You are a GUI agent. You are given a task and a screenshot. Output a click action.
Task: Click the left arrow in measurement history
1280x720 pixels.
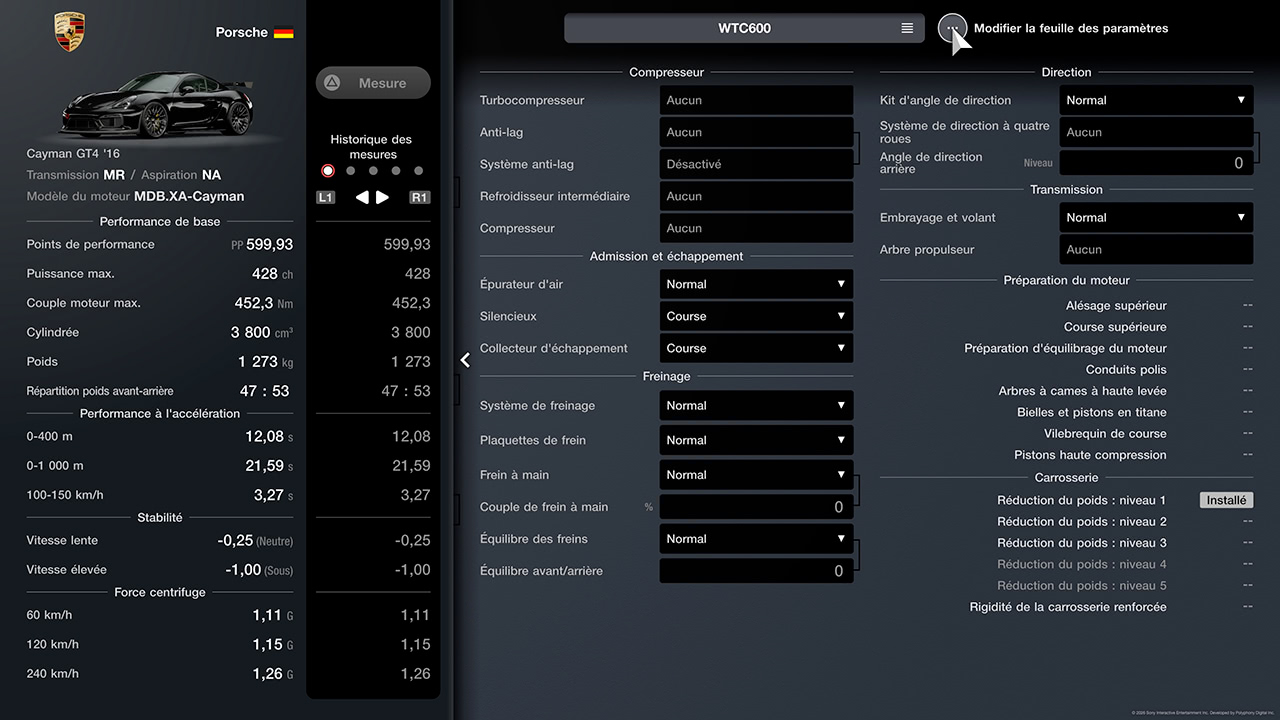362,197
